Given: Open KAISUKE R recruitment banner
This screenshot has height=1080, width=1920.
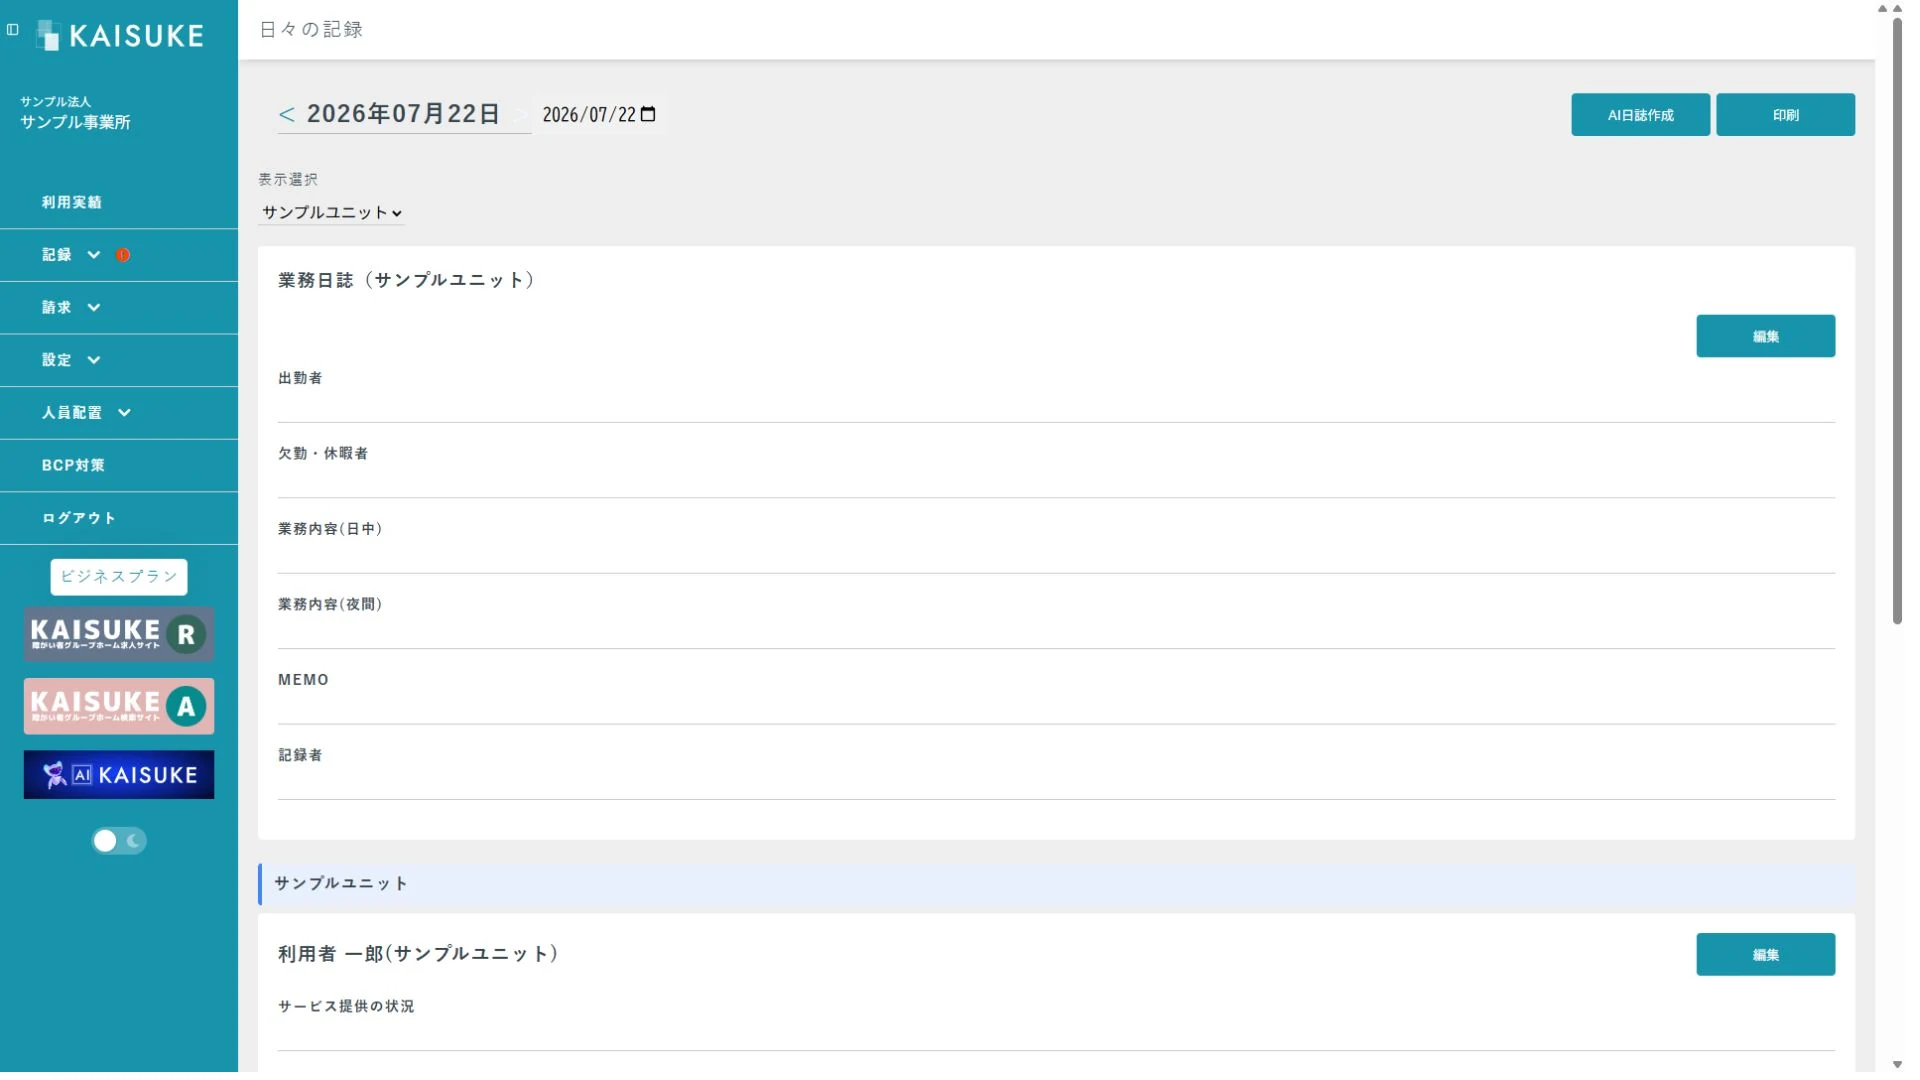Looking at the screenshot, I should coord(119,634).
